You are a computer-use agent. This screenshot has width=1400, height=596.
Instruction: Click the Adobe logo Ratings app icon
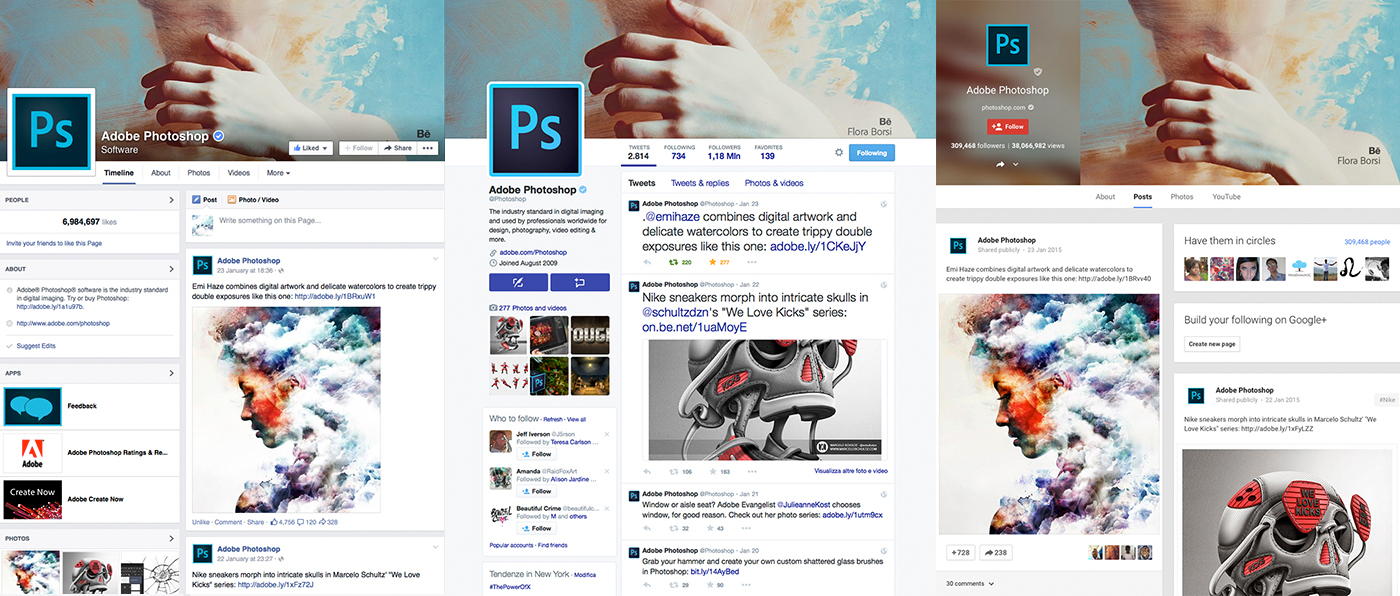coord(32,452)
